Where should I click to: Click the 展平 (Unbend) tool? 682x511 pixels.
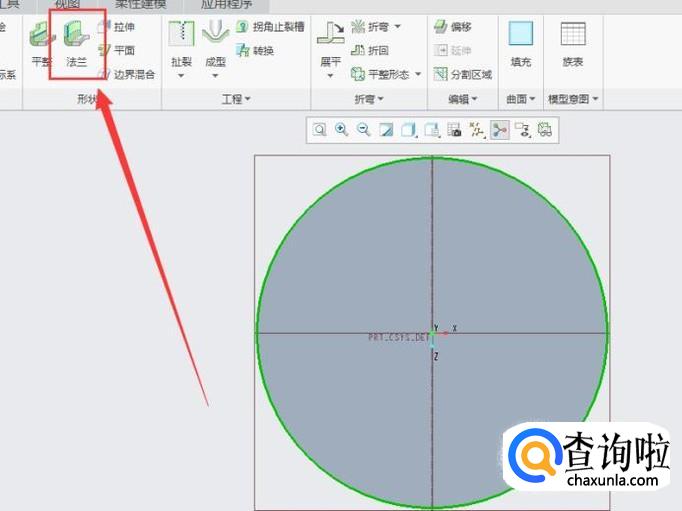click(x=331, y=44)
